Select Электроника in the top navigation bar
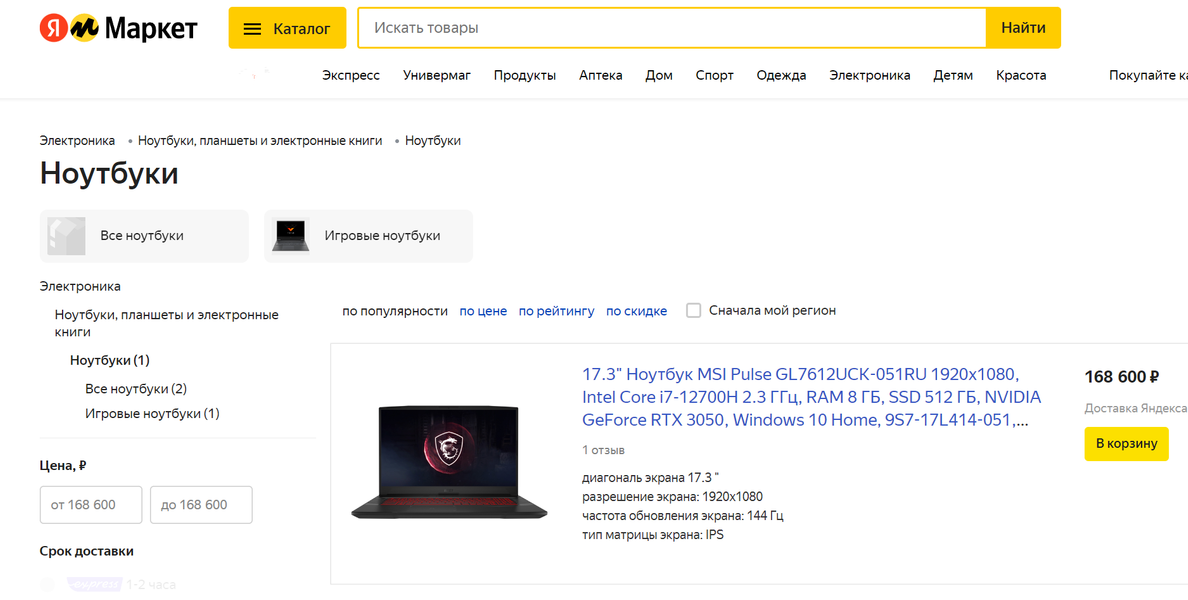 click(x=869, y=75)
